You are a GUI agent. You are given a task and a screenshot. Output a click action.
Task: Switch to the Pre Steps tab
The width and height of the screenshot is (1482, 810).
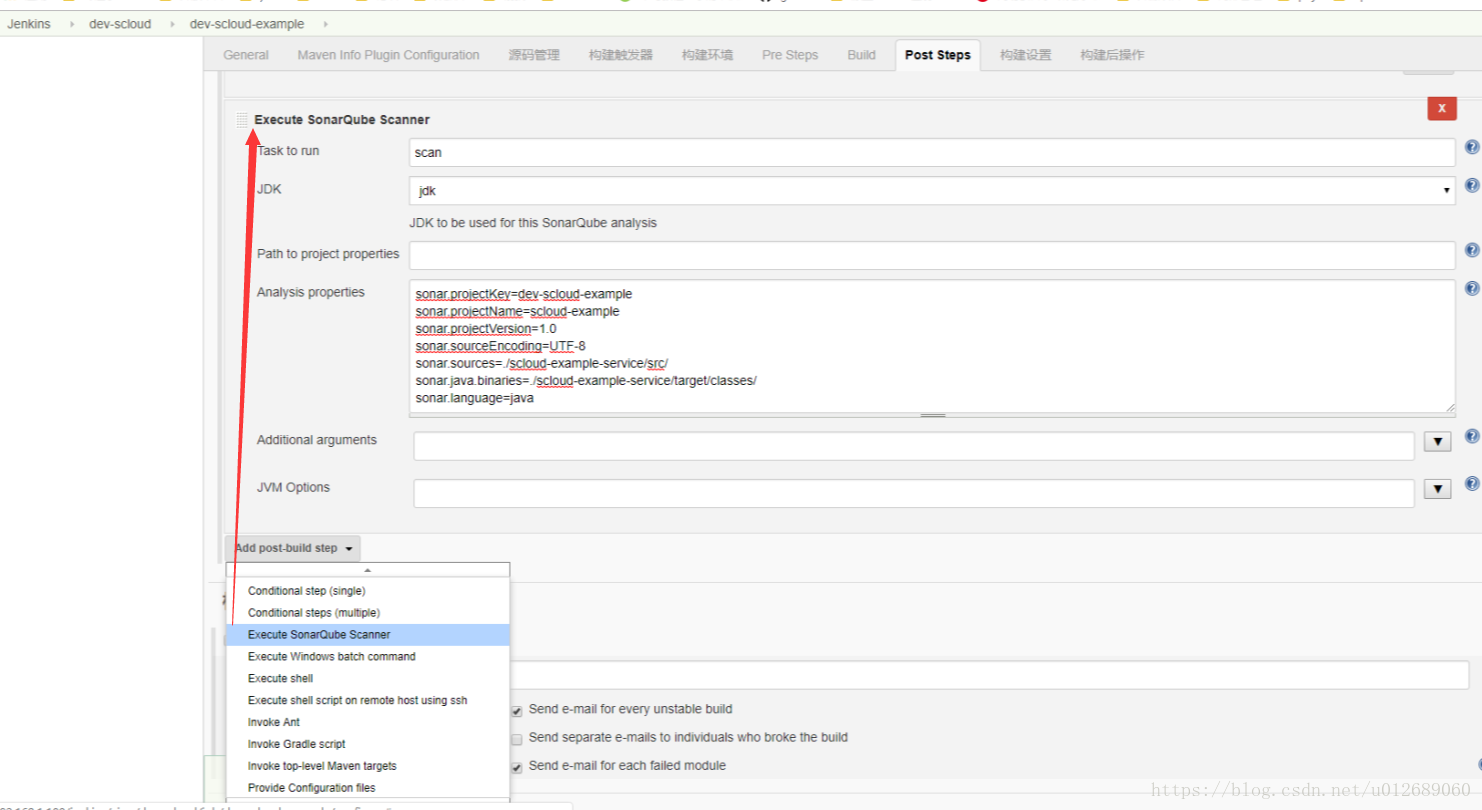tap(790, 55)
